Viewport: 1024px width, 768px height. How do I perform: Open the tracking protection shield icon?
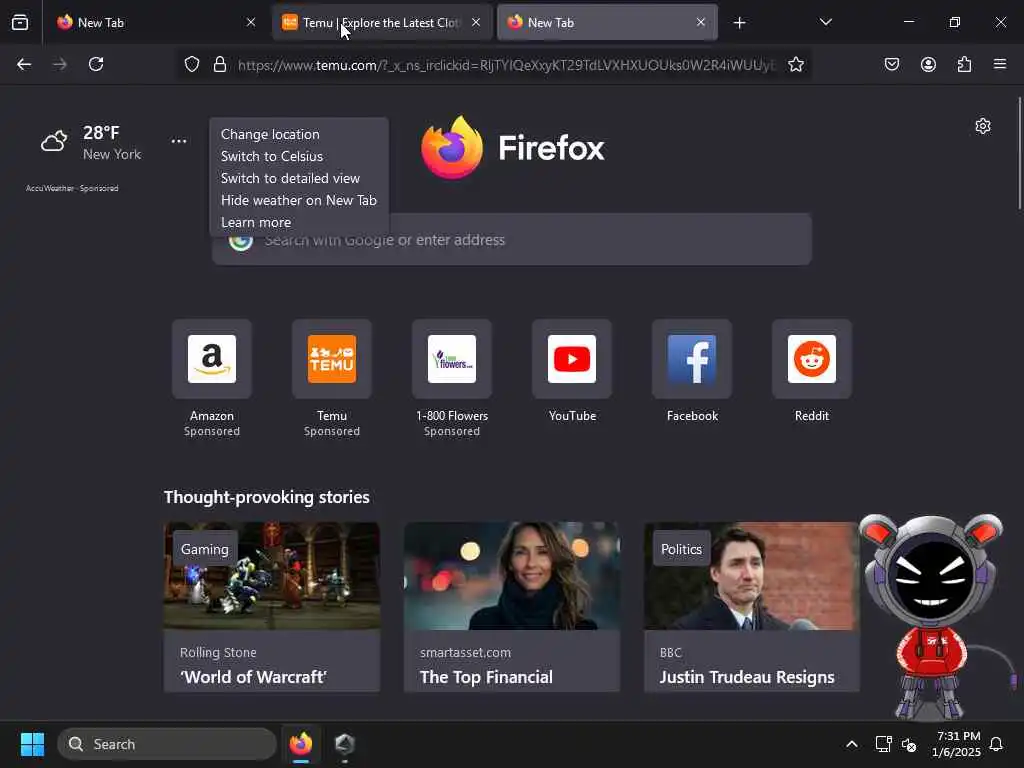pos(191,64)
